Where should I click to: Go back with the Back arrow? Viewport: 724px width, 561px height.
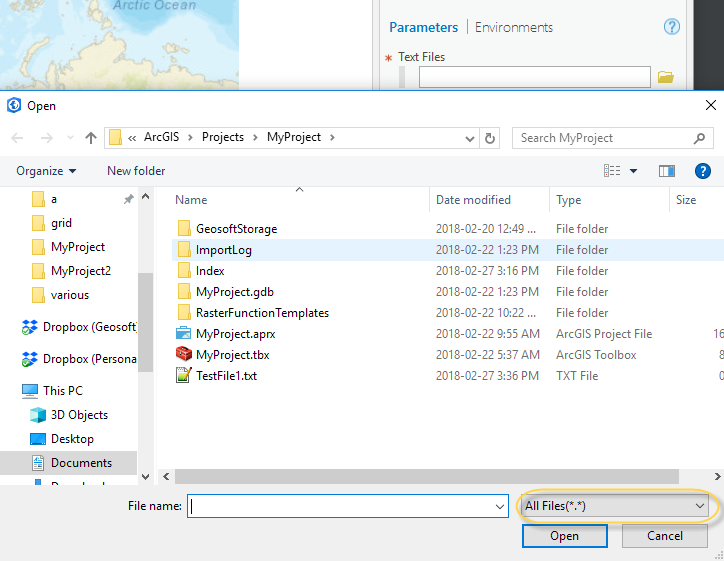[x=18, y=138]
